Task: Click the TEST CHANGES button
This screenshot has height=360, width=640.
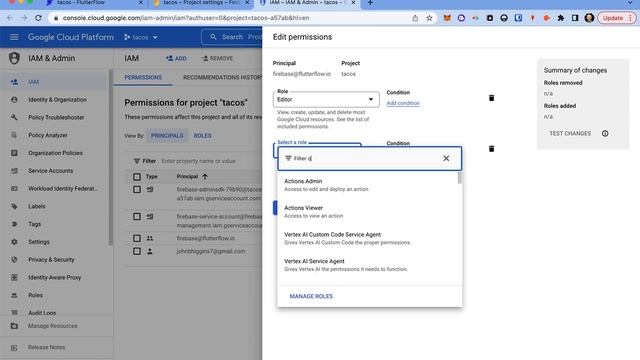Action: [x=570, y=133]
